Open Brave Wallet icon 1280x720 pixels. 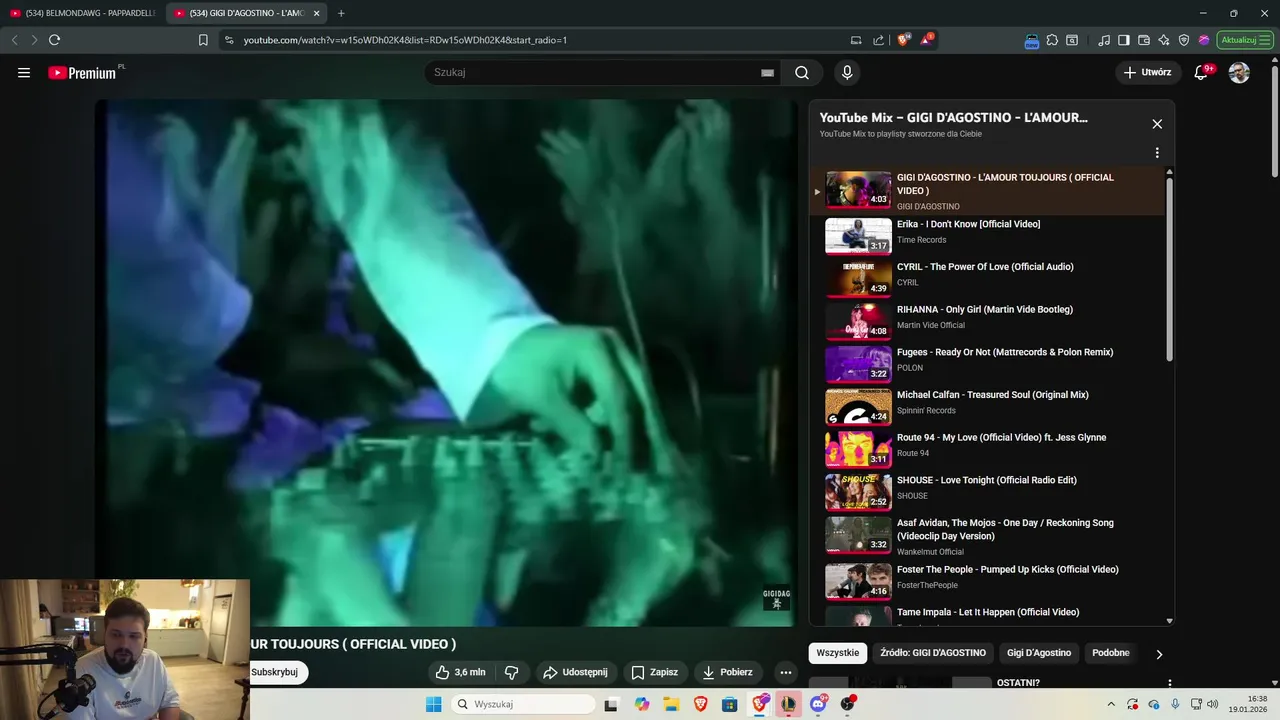tap(1144, 40)
